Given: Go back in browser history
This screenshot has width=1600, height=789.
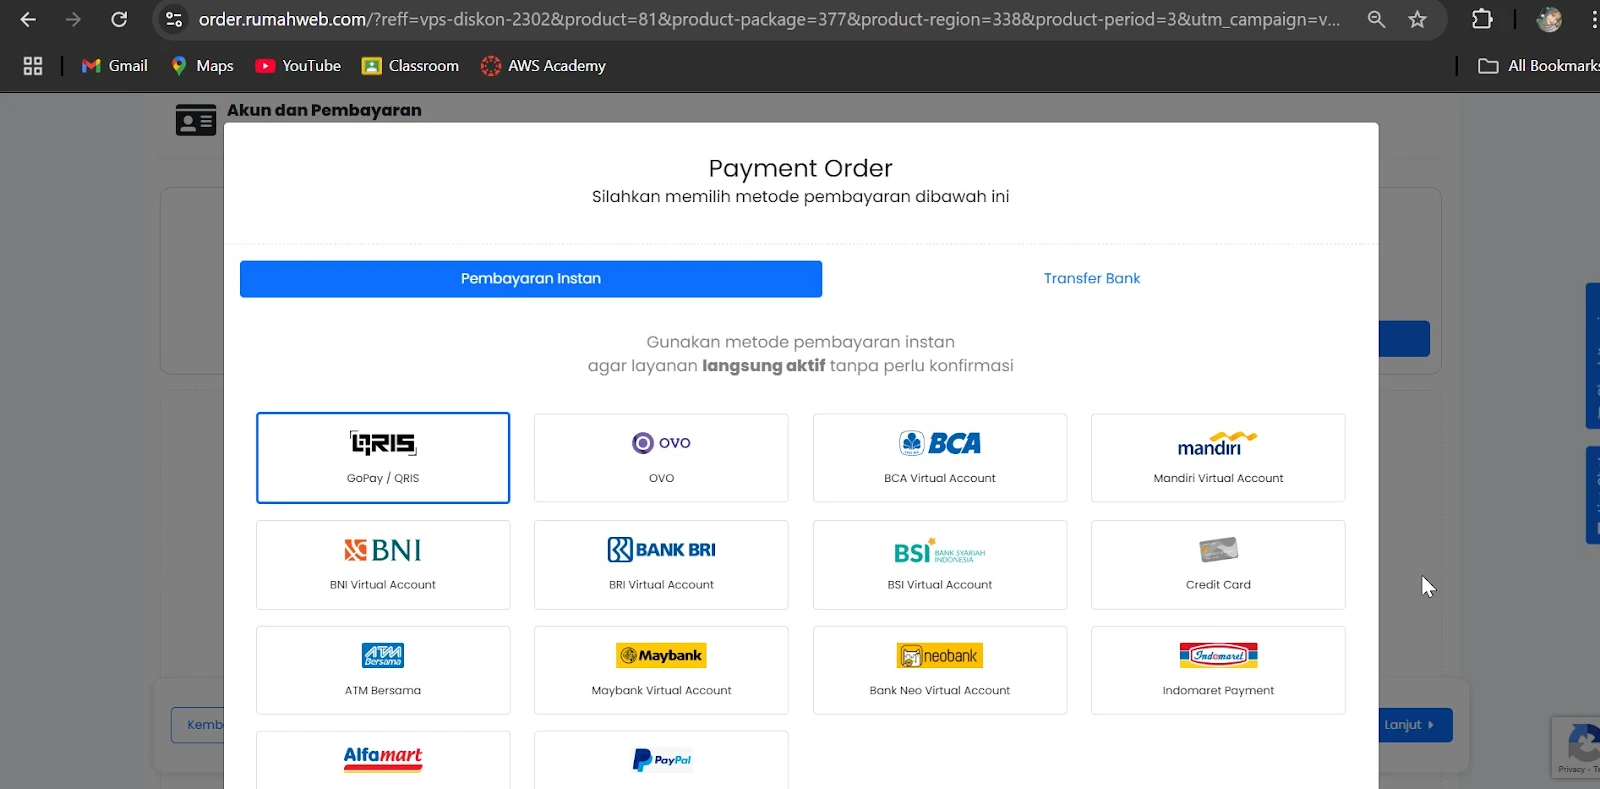Looking at the screenshot, I should pyautogui.click(x=28, y=19).
